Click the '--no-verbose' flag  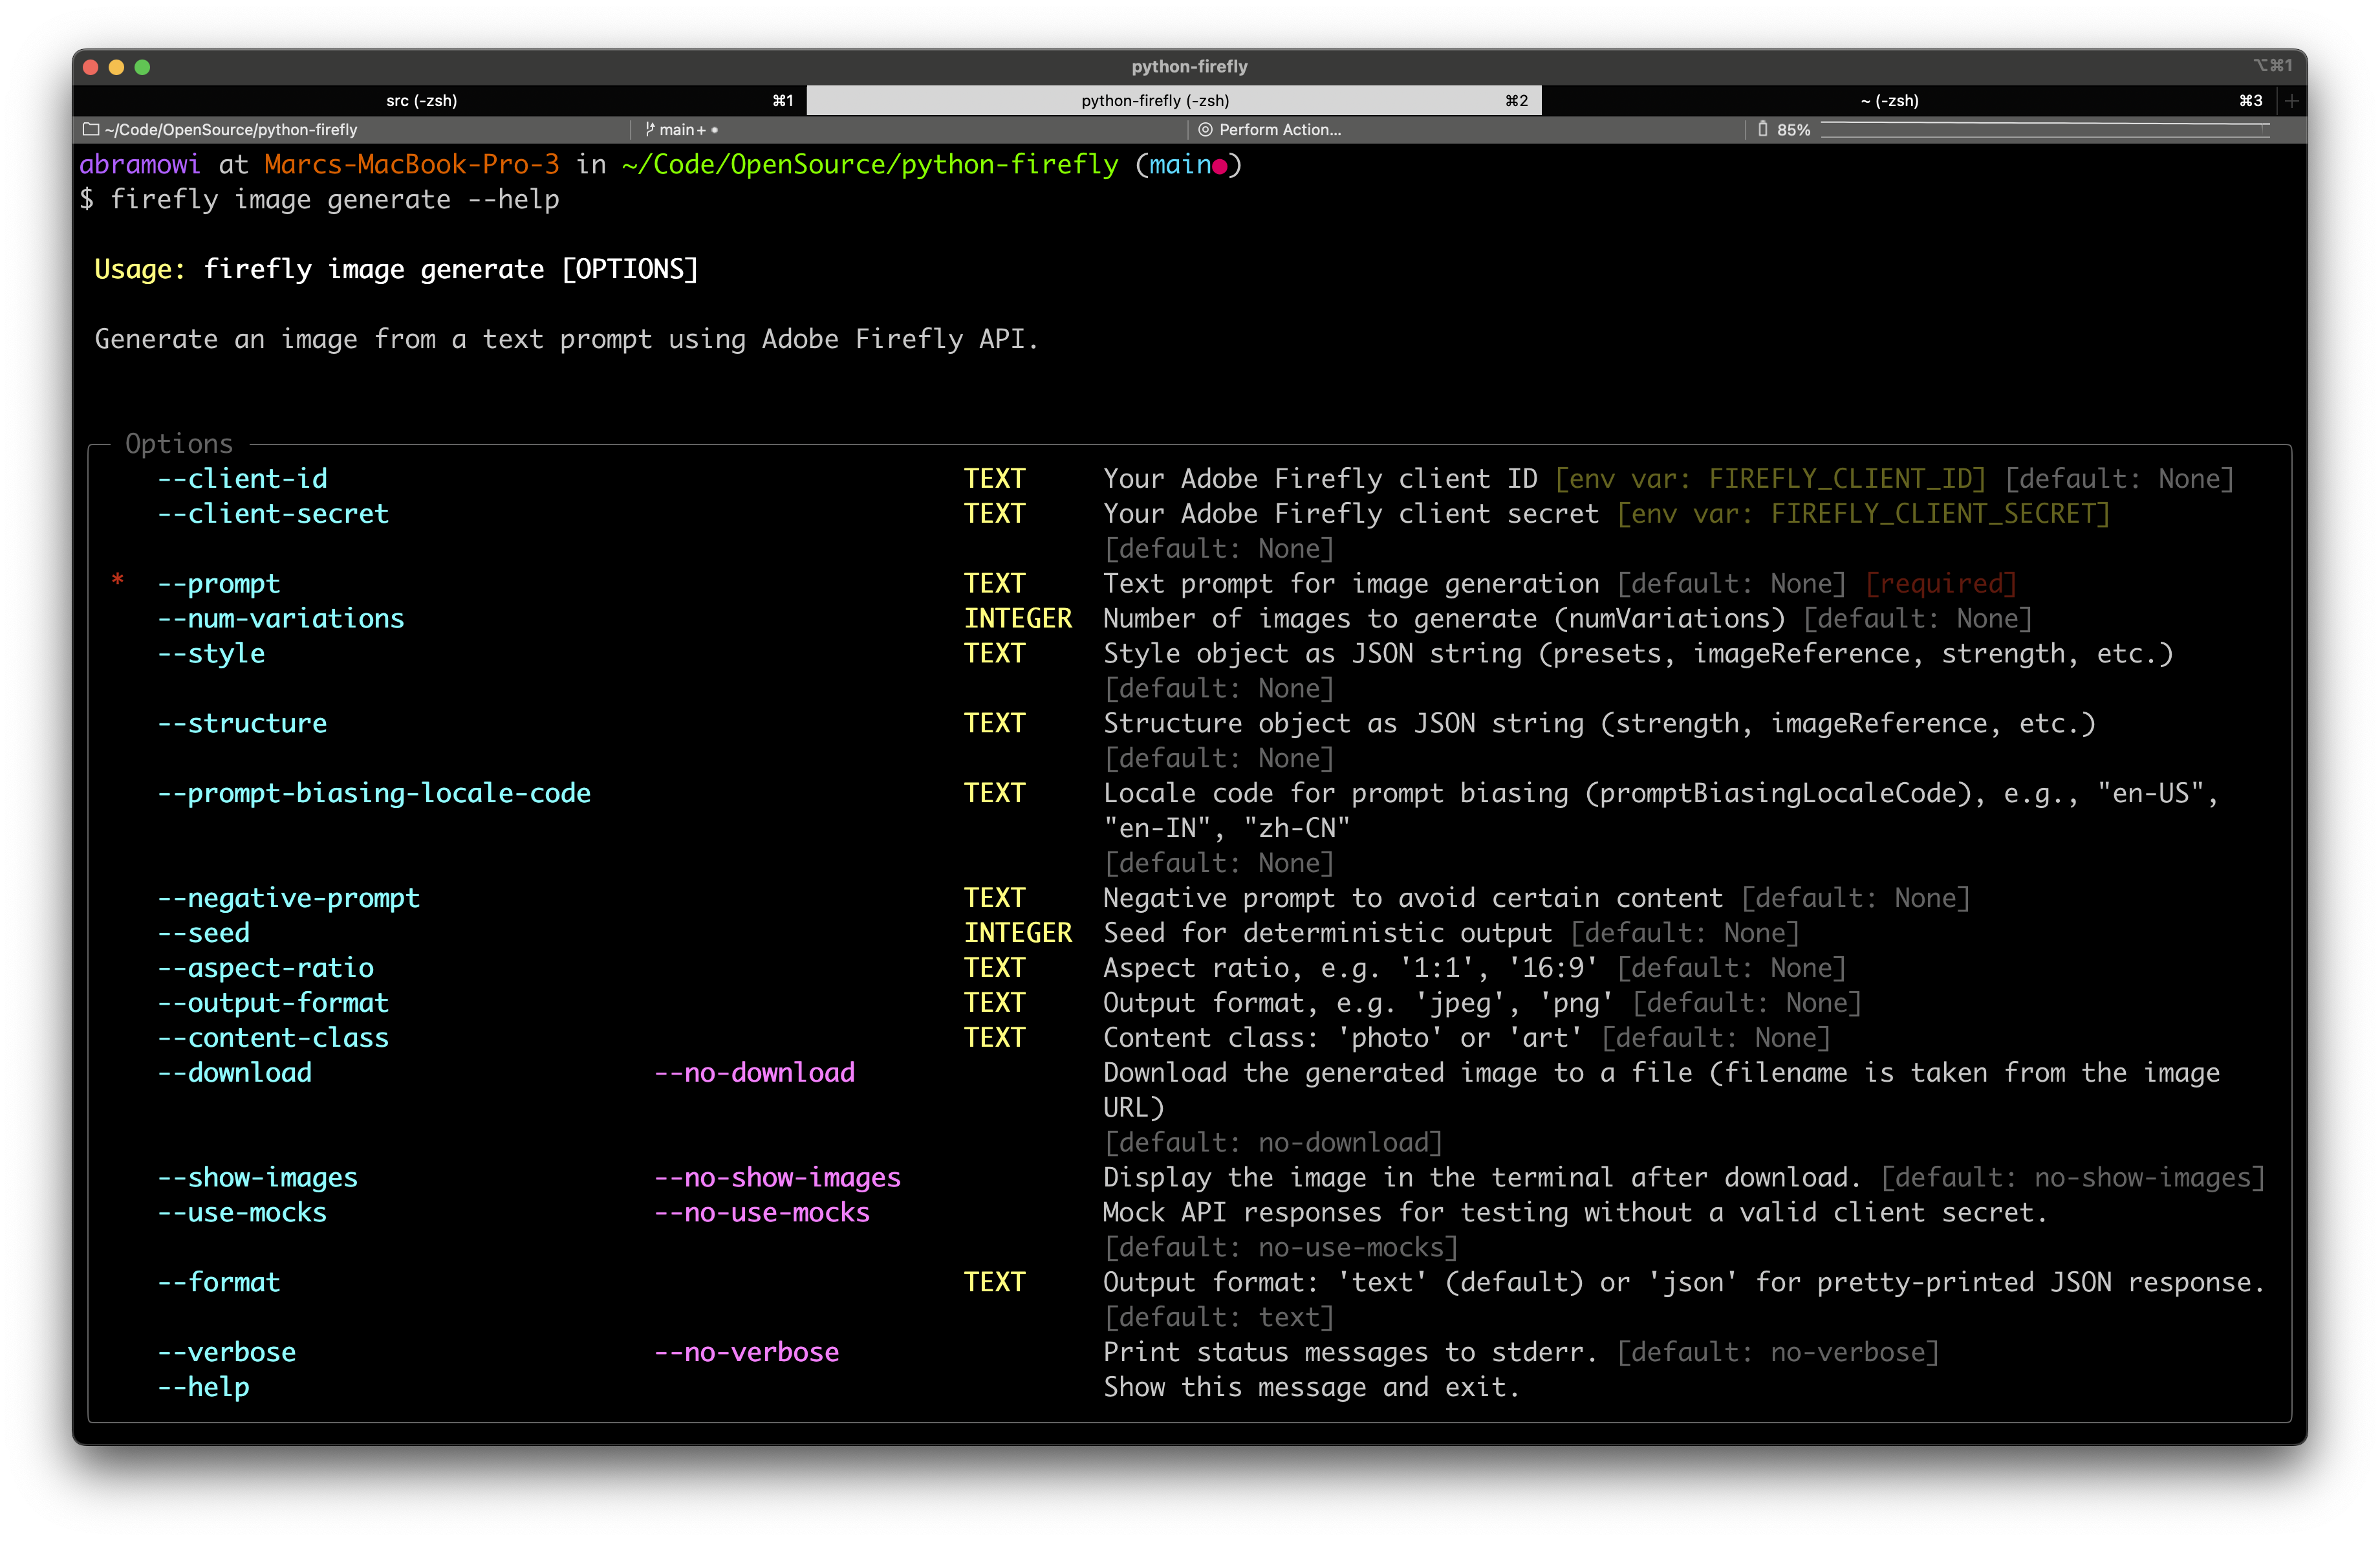747,1353
